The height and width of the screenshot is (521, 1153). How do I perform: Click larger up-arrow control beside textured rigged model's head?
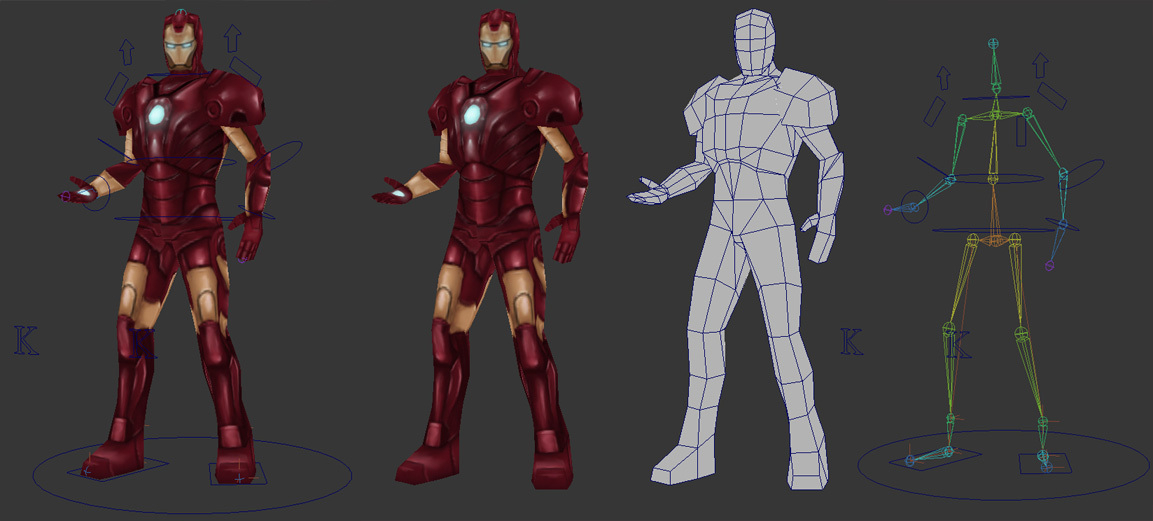[x=232, y=37]
